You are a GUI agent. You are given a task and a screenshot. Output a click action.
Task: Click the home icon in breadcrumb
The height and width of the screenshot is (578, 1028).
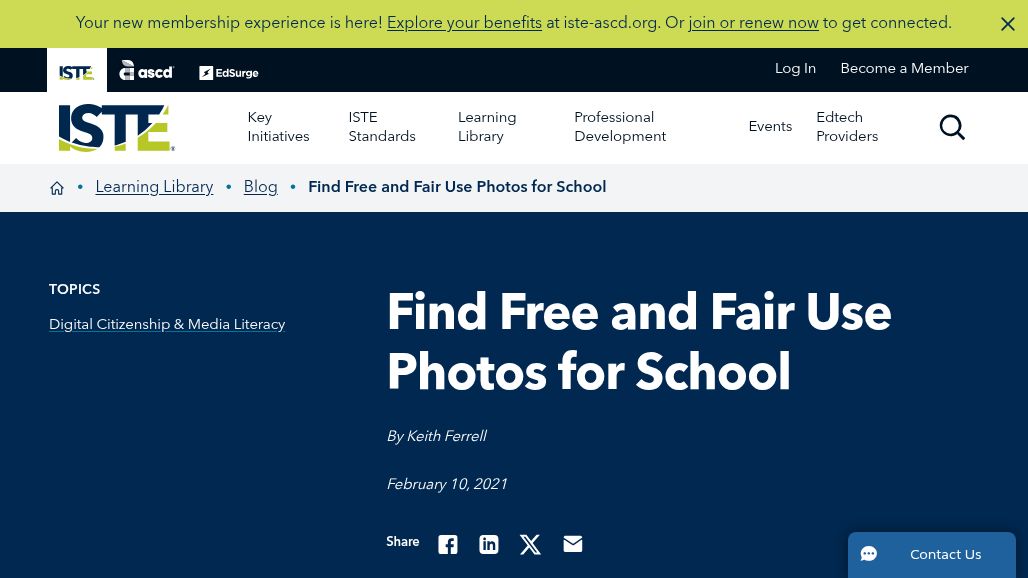pos(57,188)
